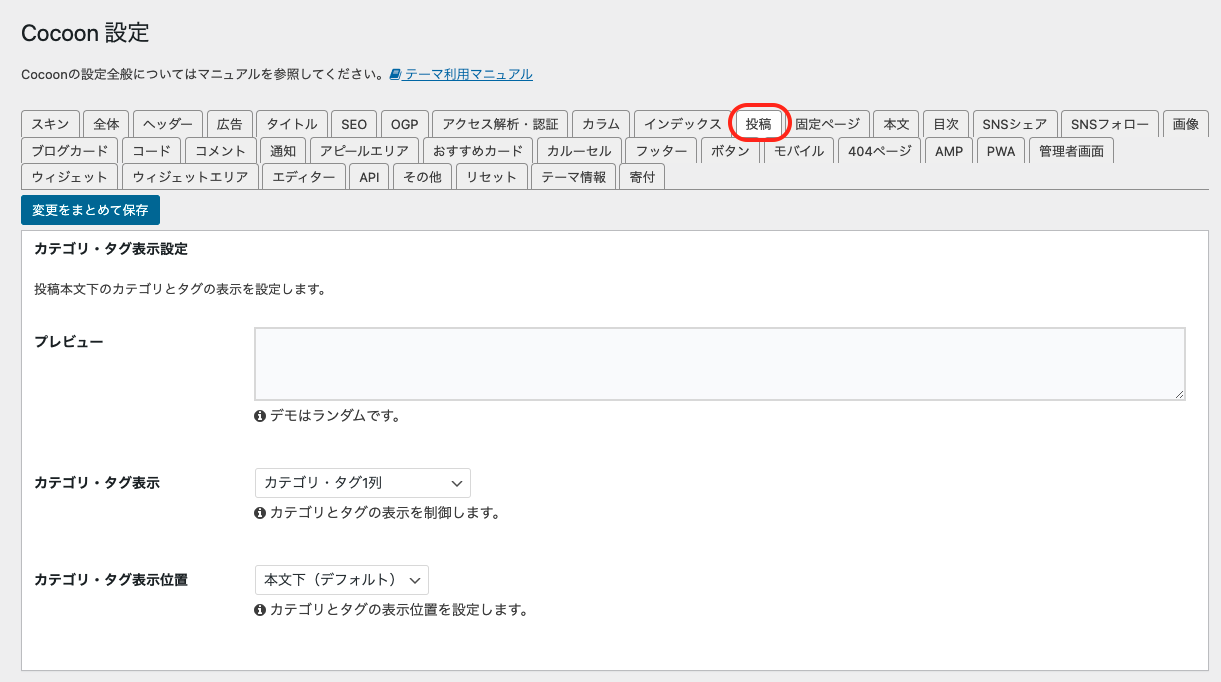Open the カラム tab

(601, 124)
